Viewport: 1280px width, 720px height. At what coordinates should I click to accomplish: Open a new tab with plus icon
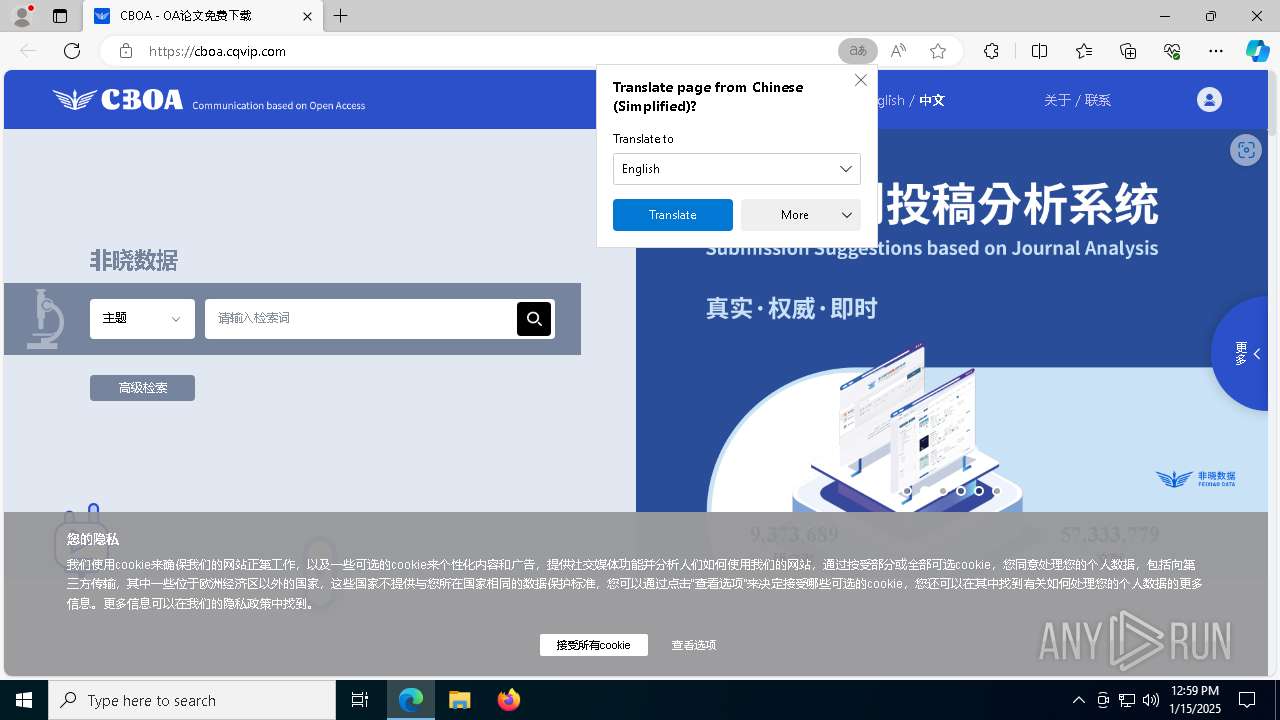(341, 16)
